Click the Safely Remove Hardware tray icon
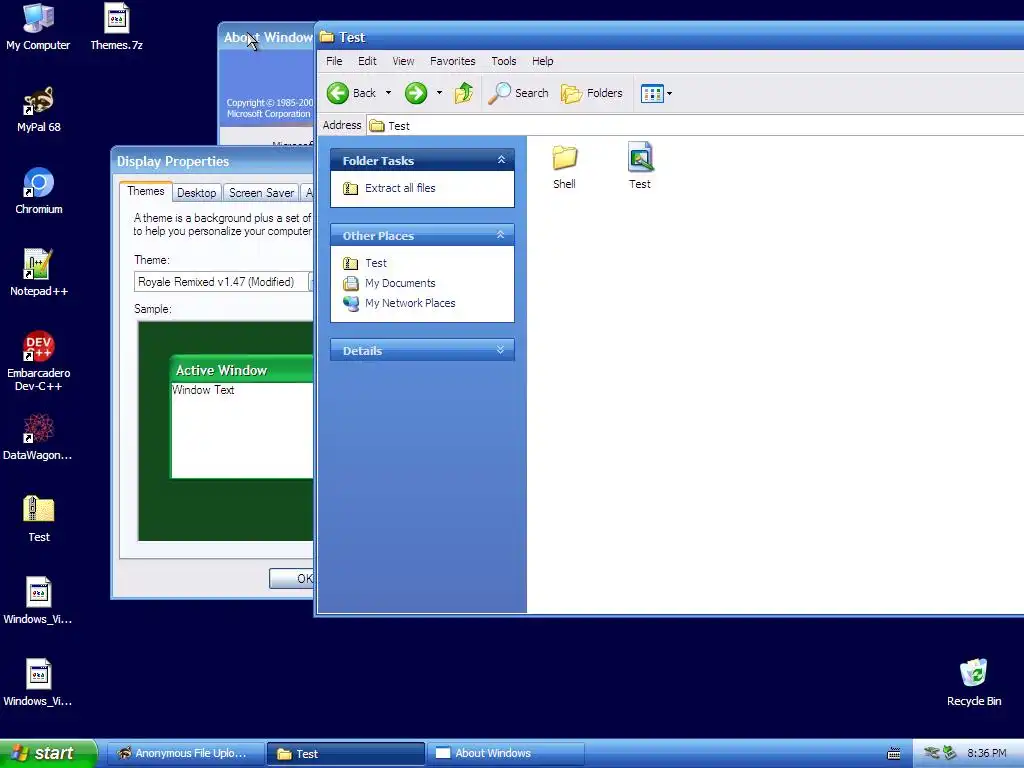The width and height of the screenshot is (1024, 768). [x=950, y=753]
